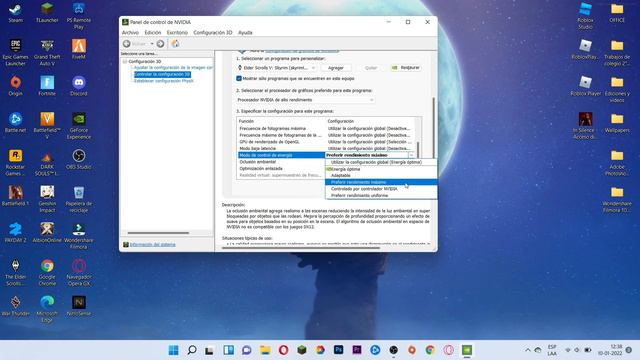Choose Controlado por controlador NVIDIA option
Screen dimensions: 640x360
coord(381,189)
